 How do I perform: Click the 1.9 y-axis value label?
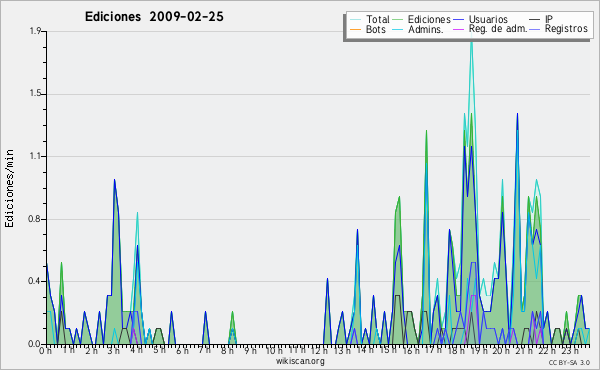pos(35,31)
